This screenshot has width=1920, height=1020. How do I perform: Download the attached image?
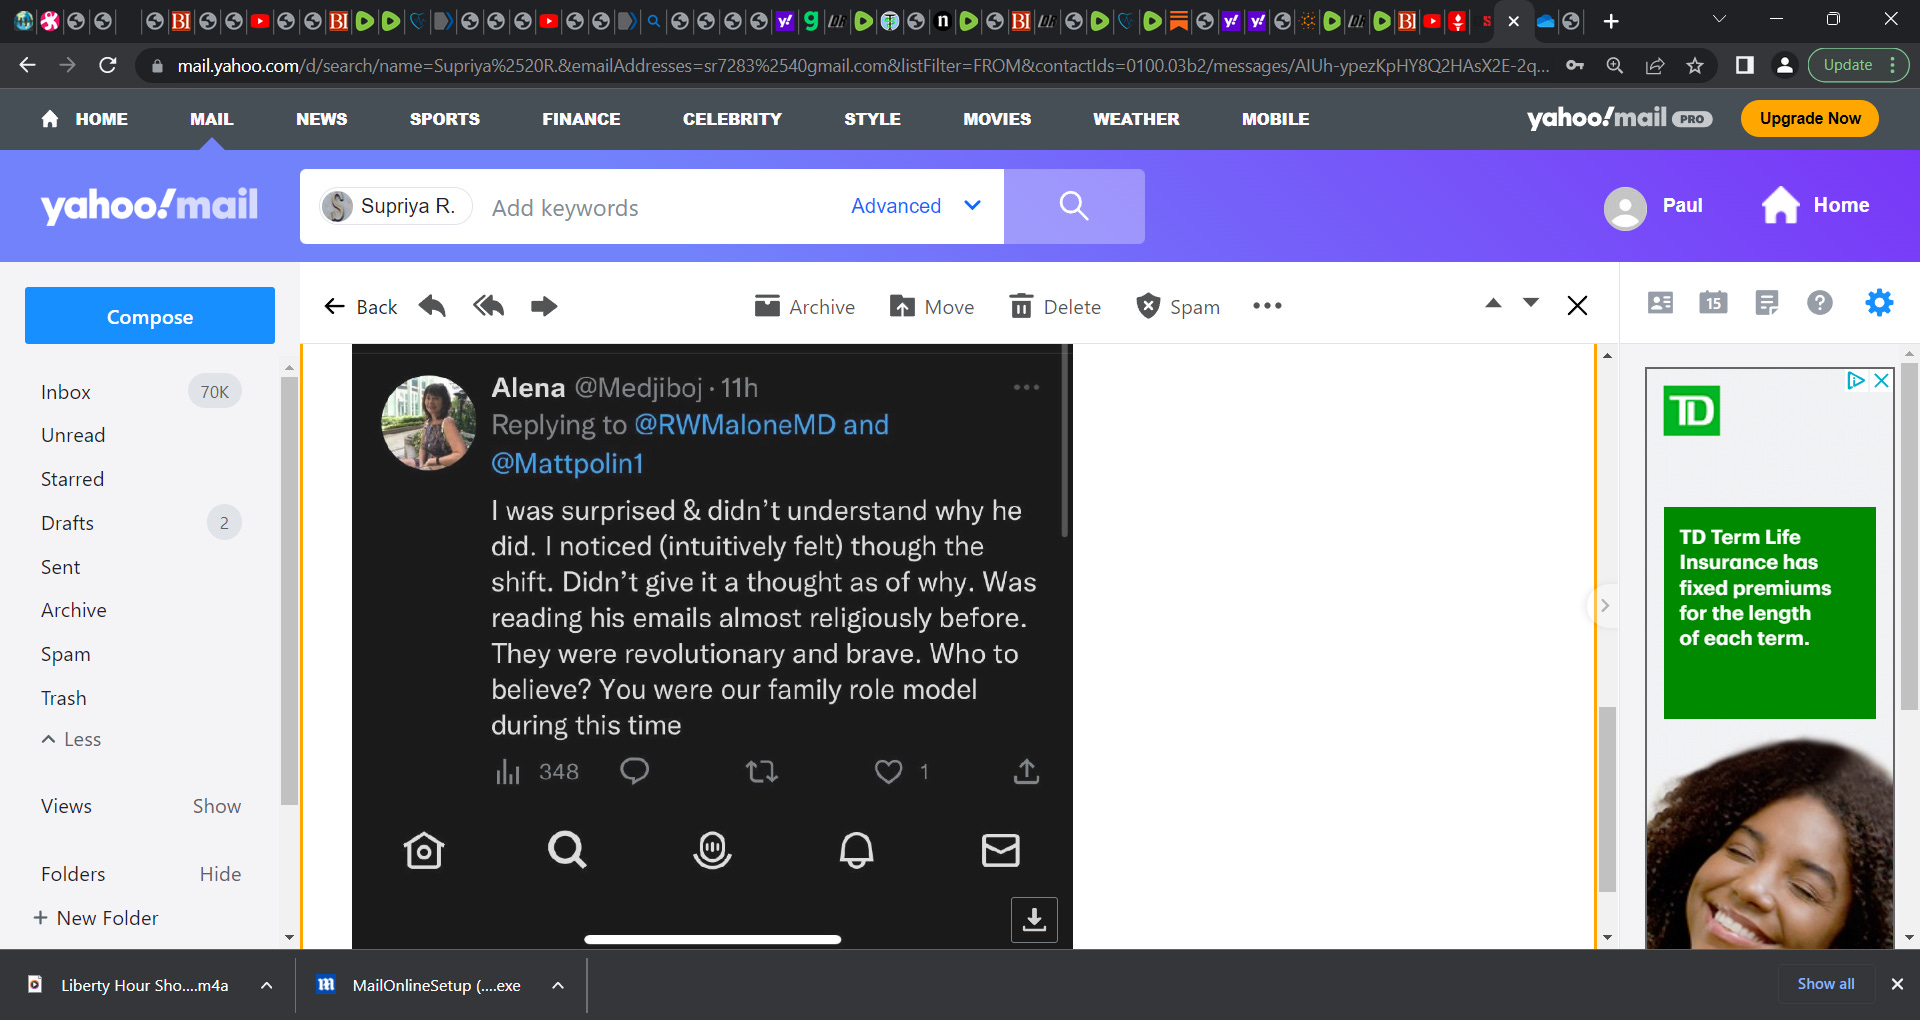point(1034,919)
